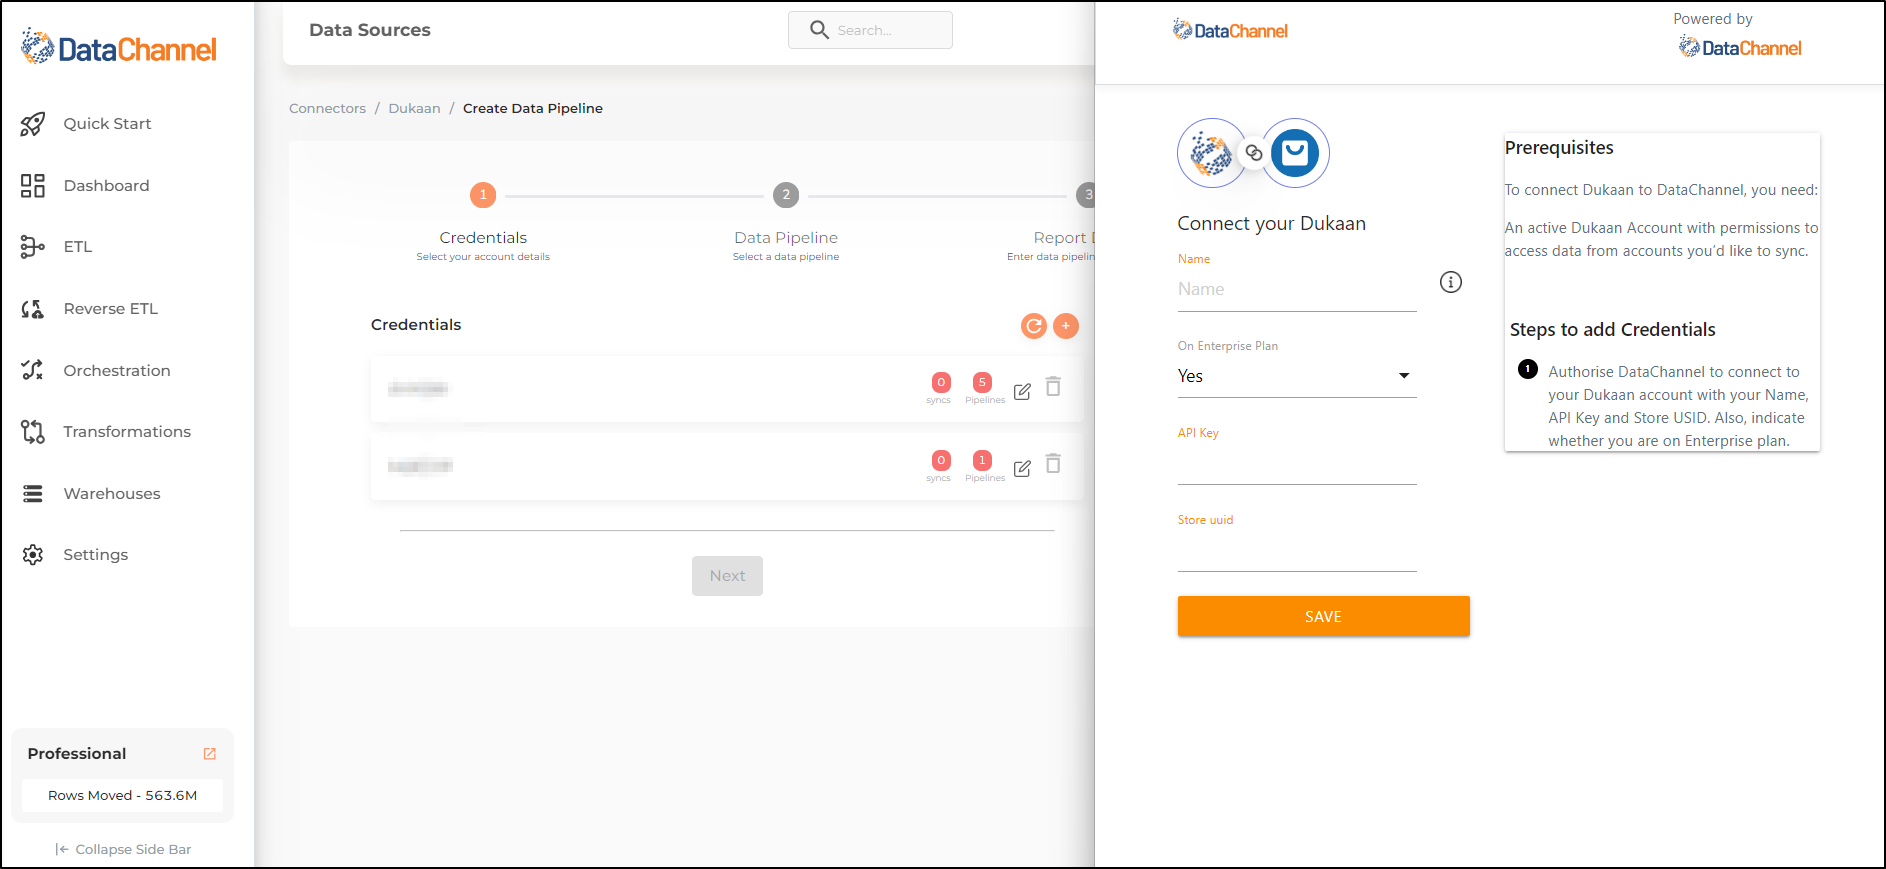Click the API Key input field
1886x869 pixels.
[1297, 464]
